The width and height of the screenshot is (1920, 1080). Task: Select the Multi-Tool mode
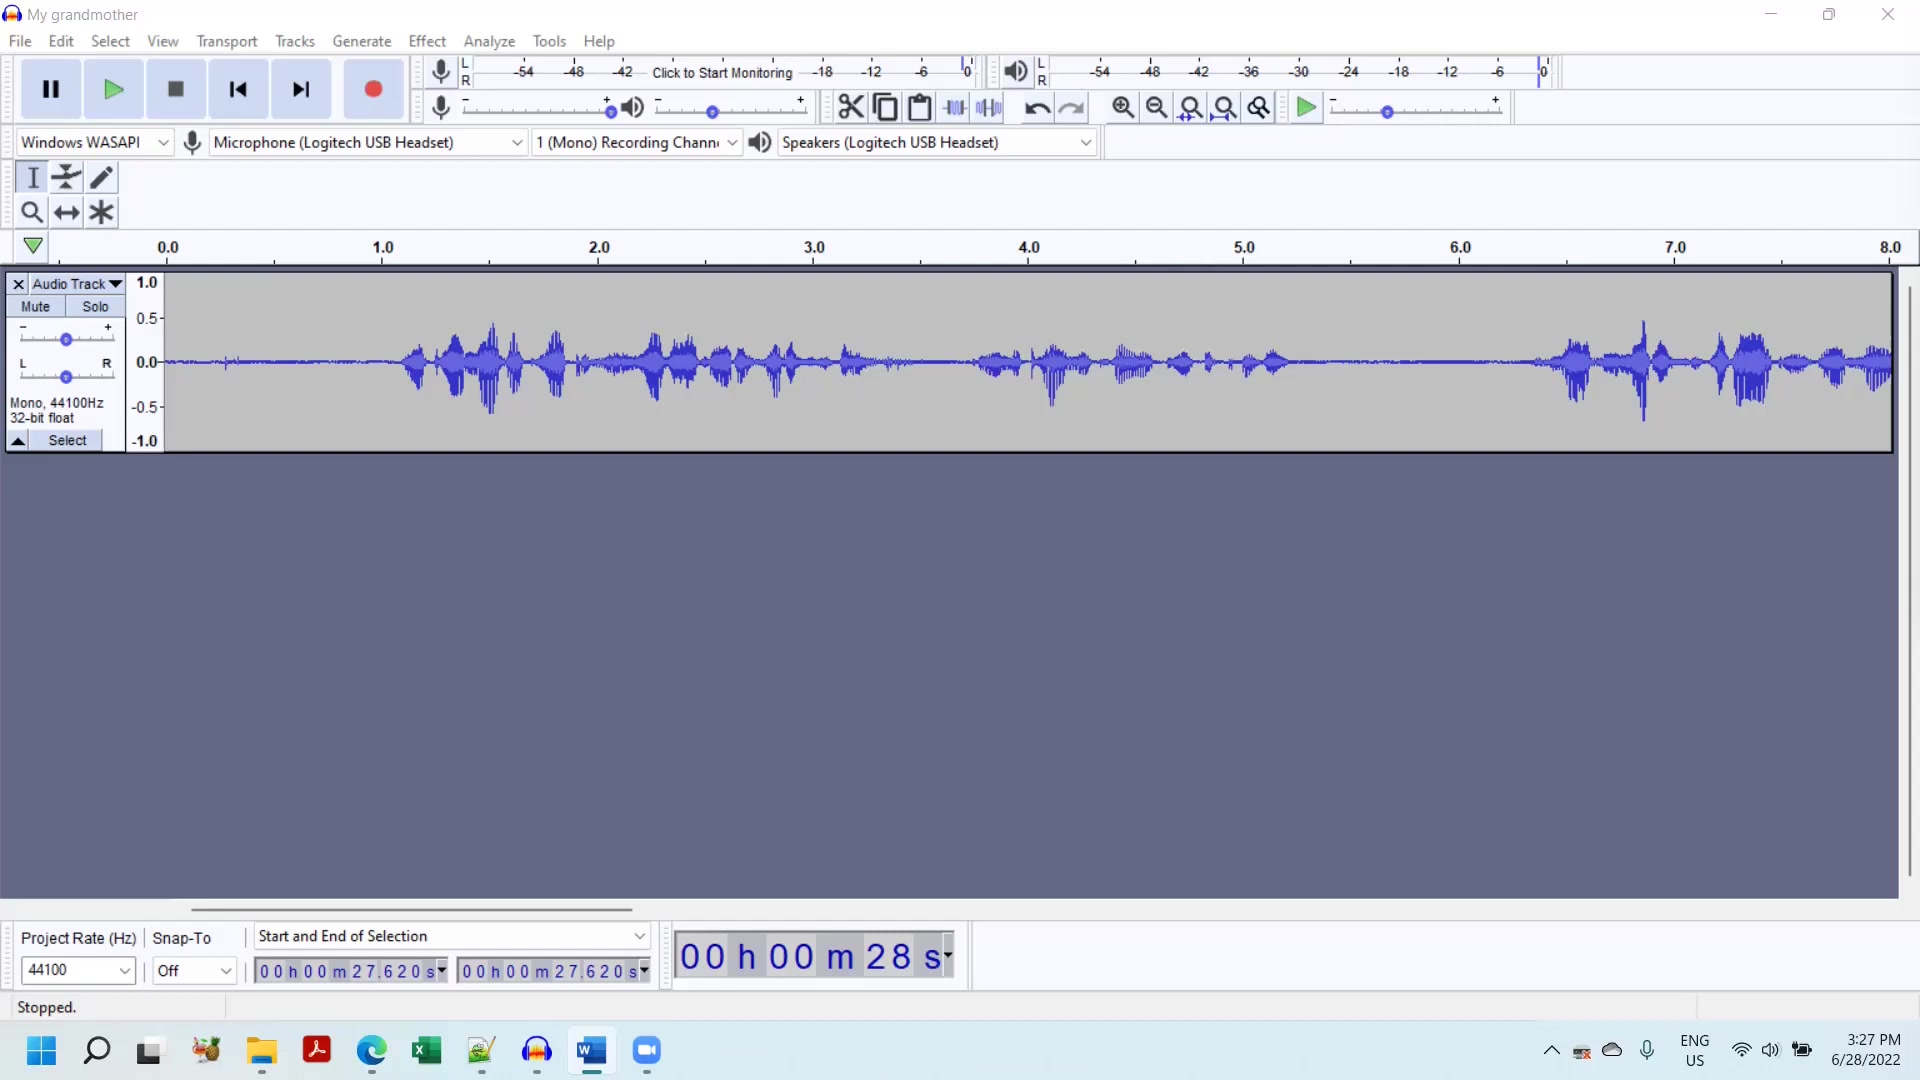101,212
